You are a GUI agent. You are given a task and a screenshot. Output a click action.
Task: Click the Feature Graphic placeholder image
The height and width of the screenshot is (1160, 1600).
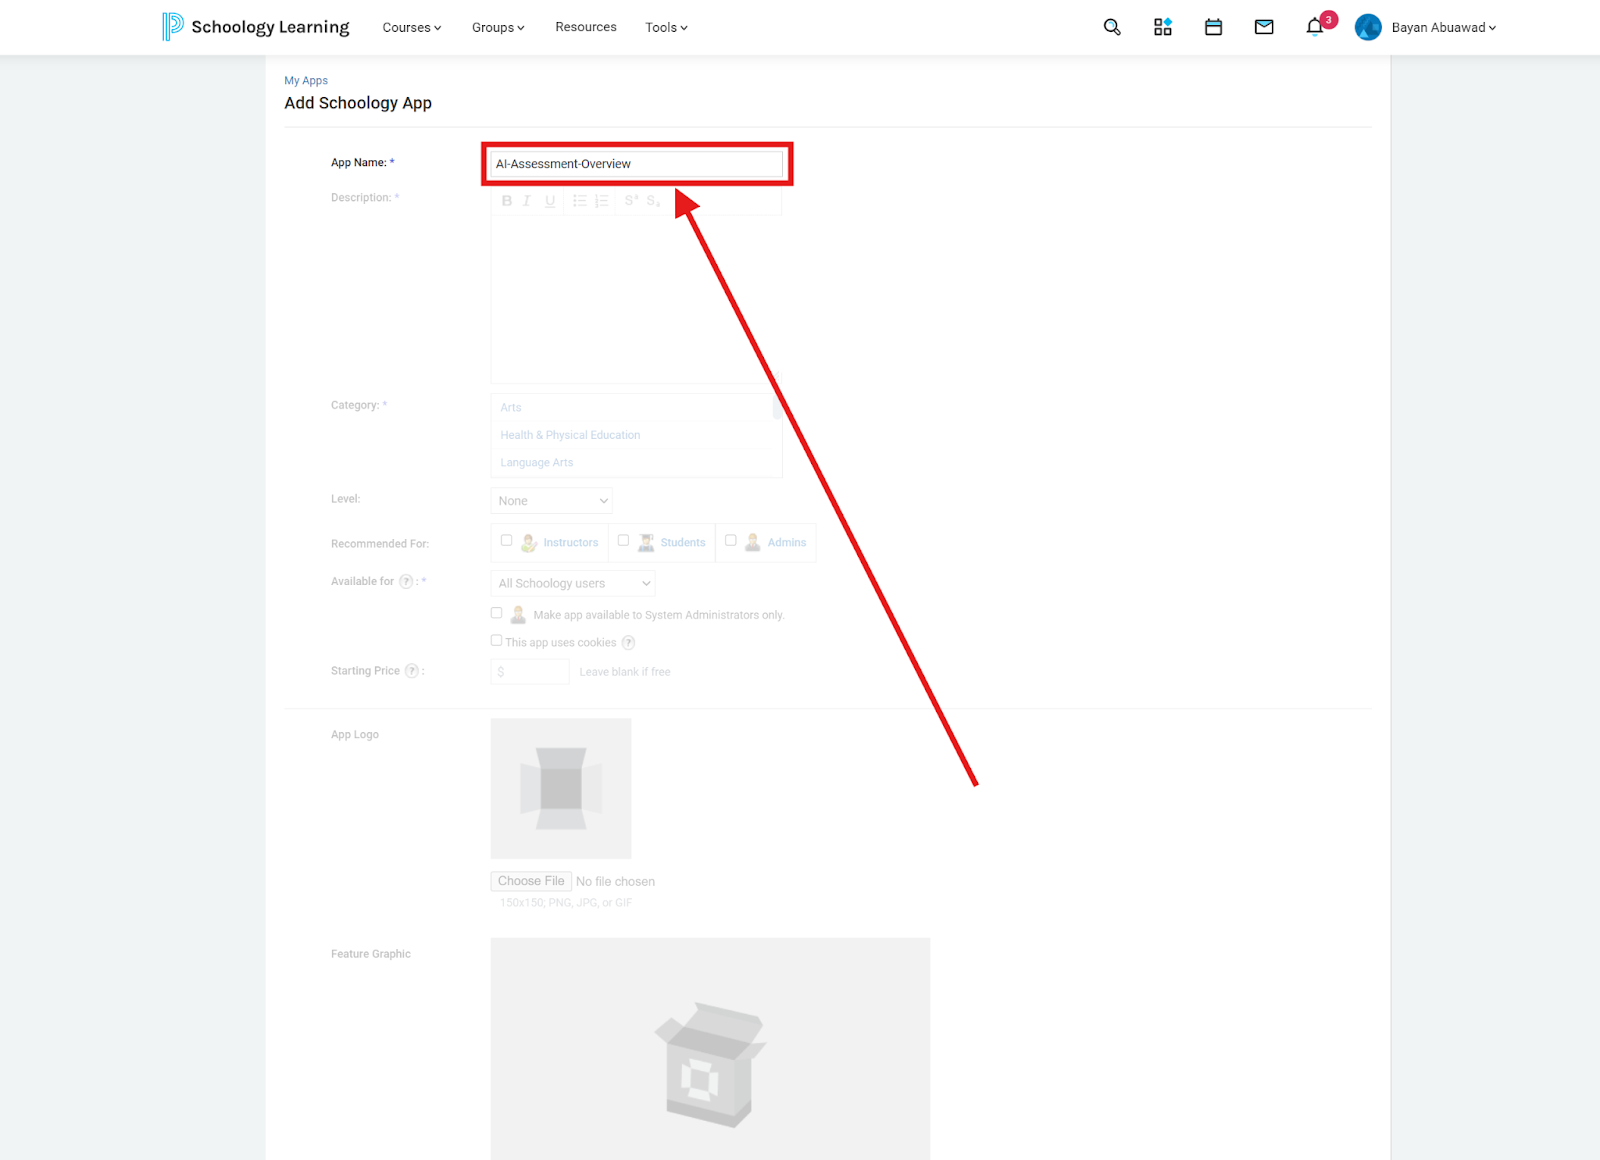coord(710,1049)
